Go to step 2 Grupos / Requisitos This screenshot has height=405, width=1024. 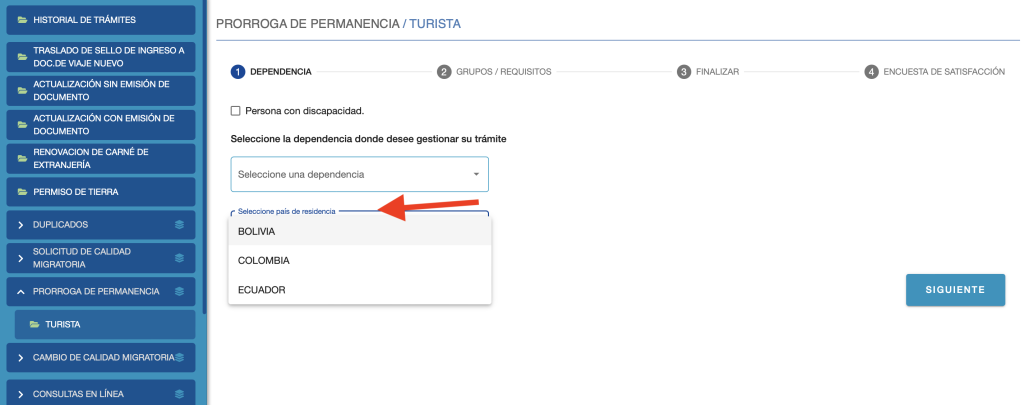point(494,72)
